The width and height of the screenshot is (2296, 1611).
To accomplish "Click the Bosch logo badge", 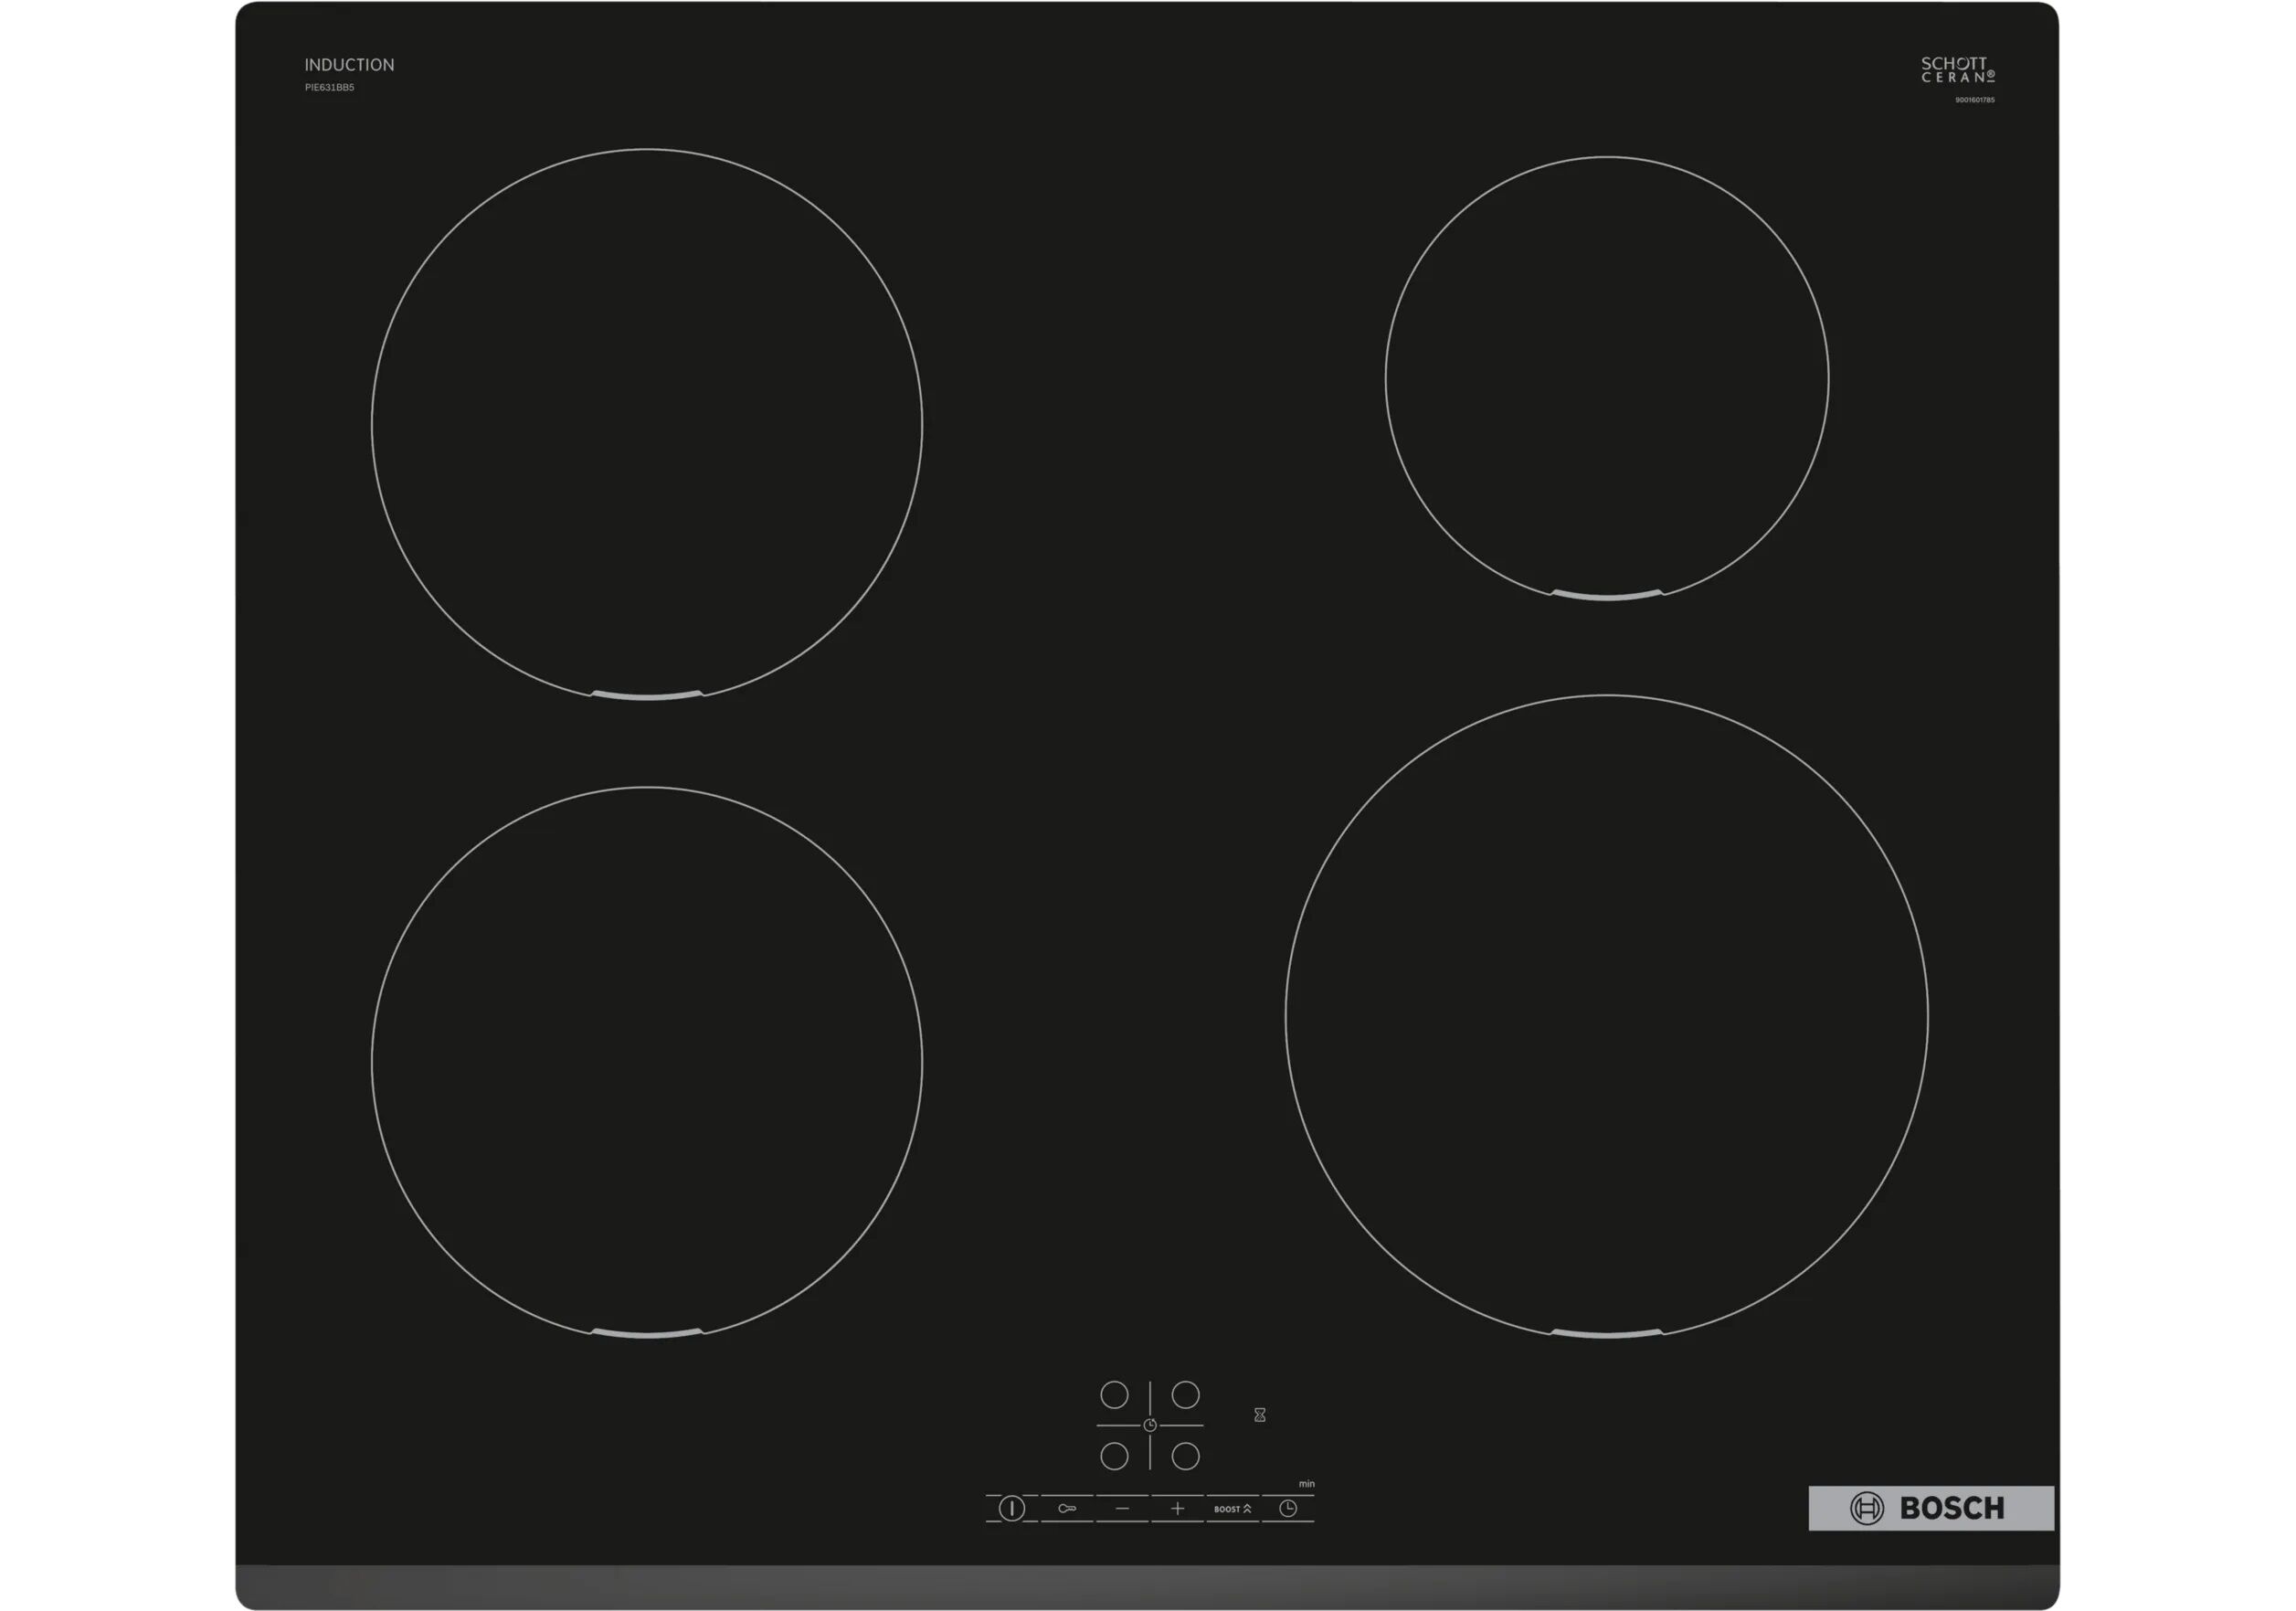I will tap(1931, 1508).
